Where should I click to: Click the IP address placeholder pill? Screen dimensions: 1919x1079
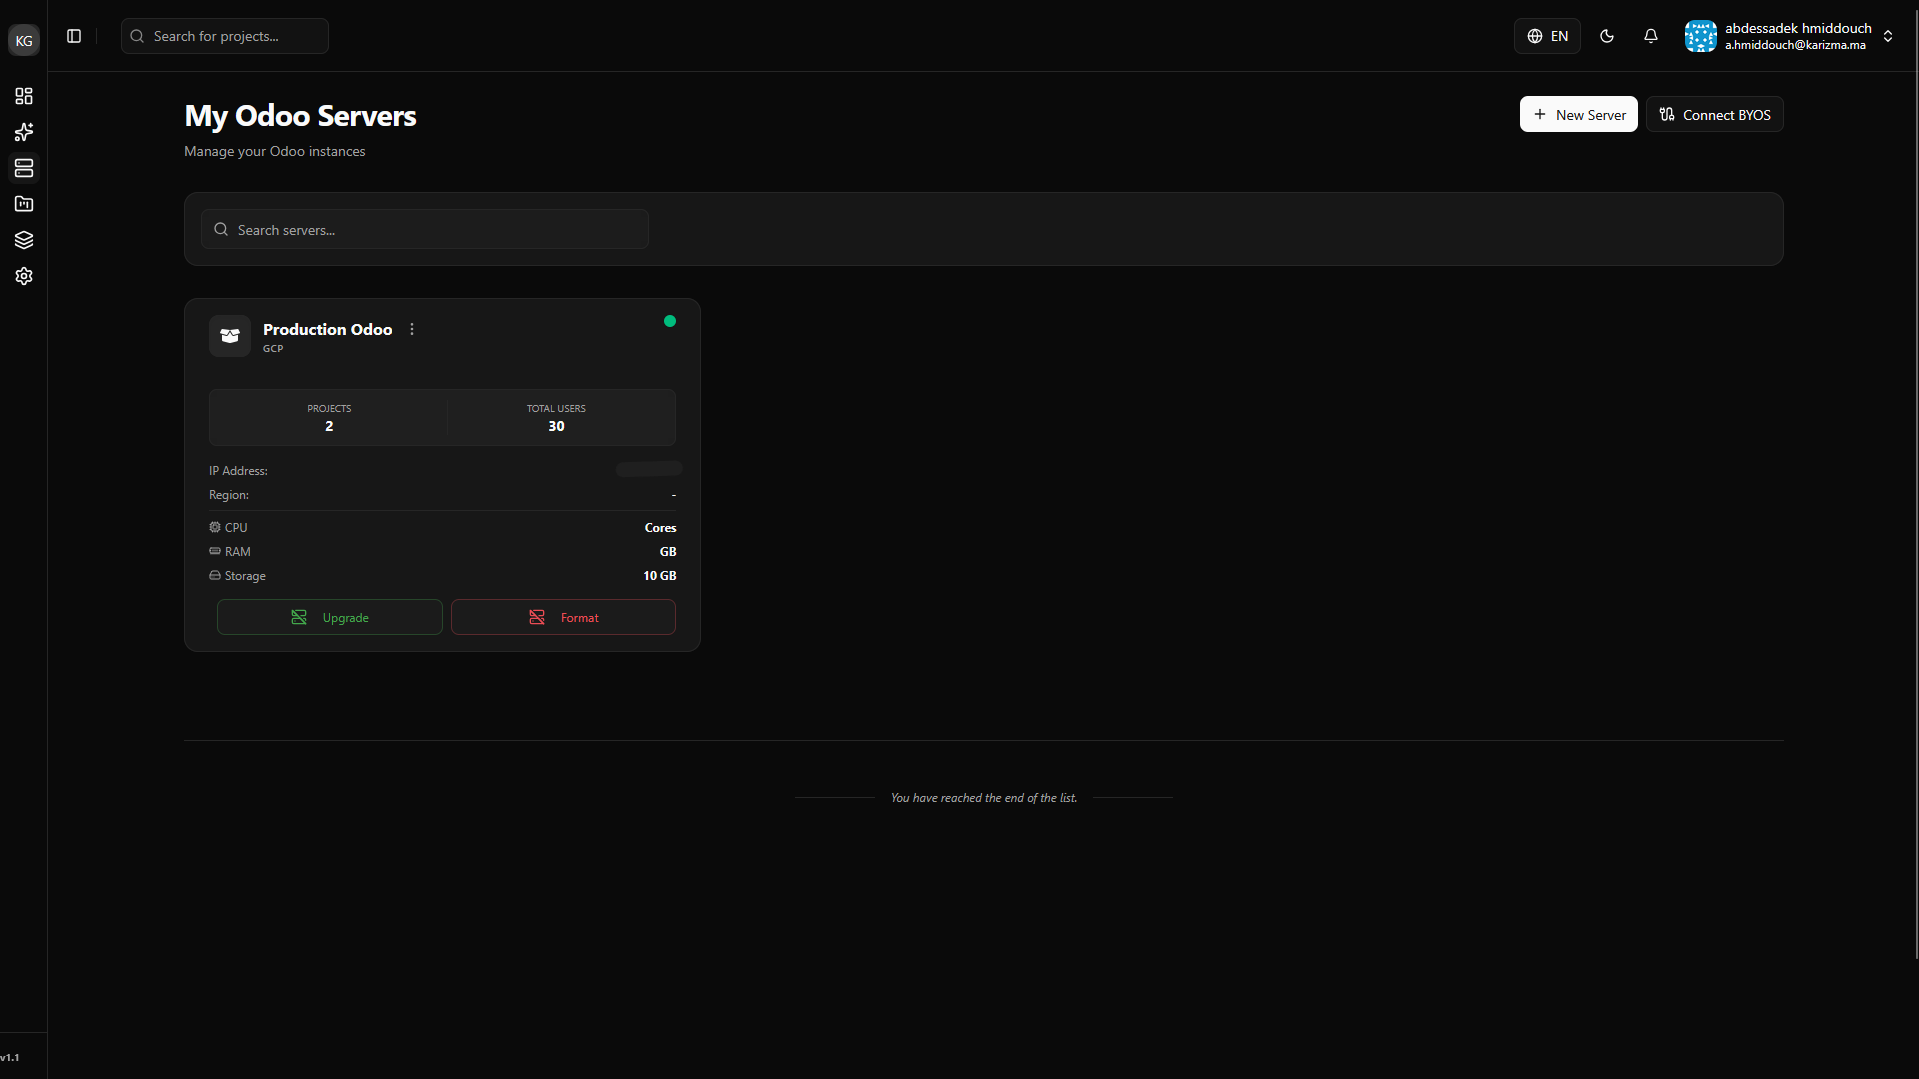pyautogui.click(x=649, y=469)
